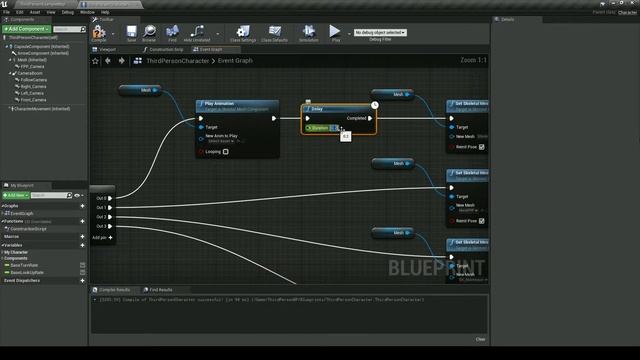The width and height of the screenshot is (640, 360).
Task: Open the Compile options dropdown arrow
Action: [113, 34]
